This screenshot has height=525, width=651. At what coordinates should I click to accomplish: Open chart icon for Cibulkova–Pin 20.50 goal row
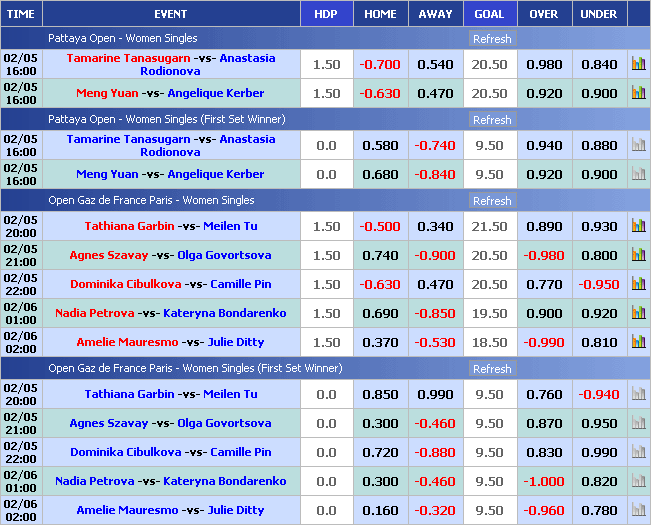pos(638,284)
